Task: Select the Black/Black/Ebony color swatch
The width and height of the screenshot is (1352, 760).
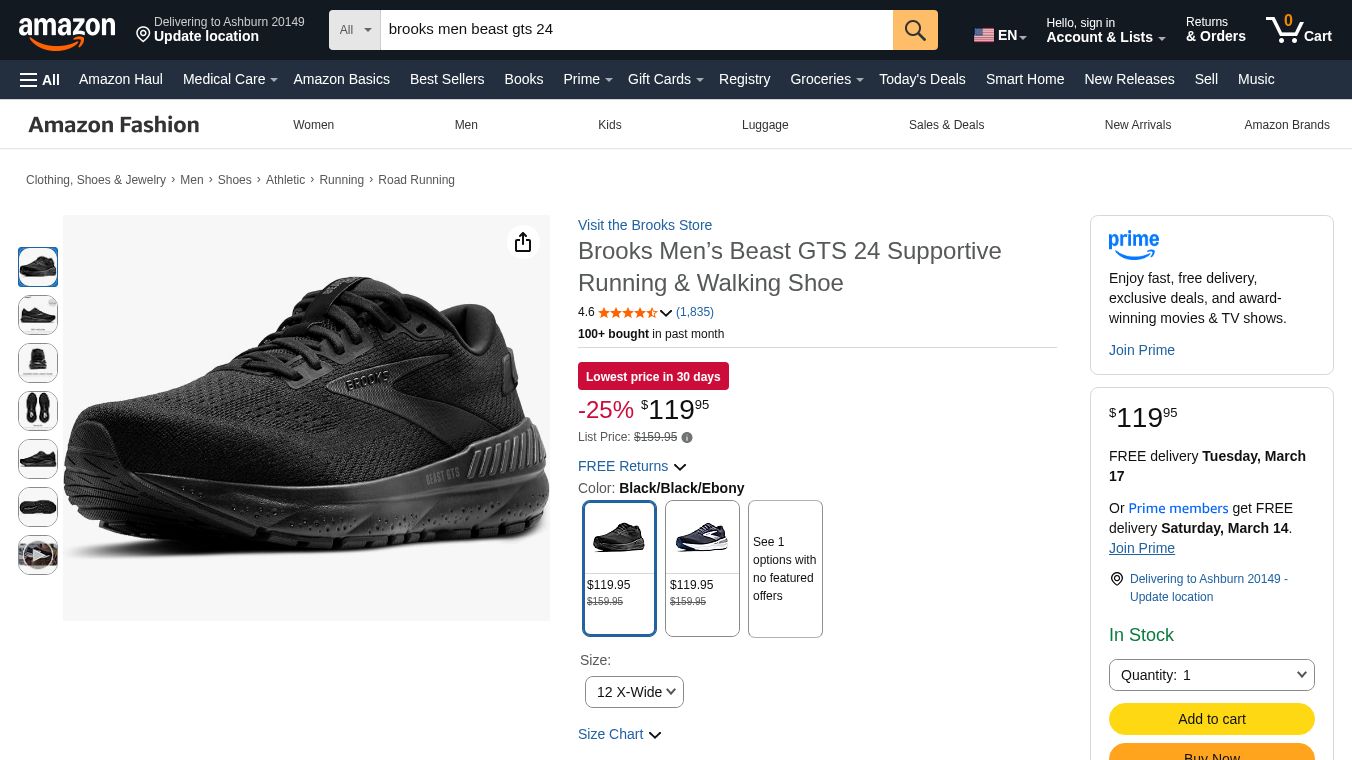Action: click(619, 567)
